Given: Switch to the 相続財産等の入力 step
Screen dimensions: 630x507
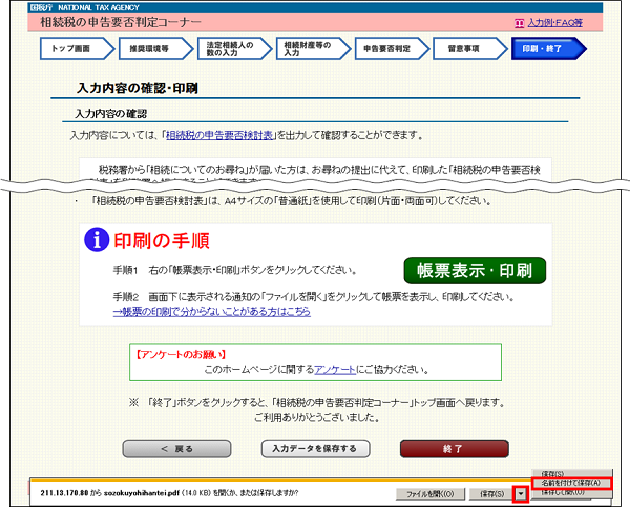Looking at the screenshot, I should point(313,49).
